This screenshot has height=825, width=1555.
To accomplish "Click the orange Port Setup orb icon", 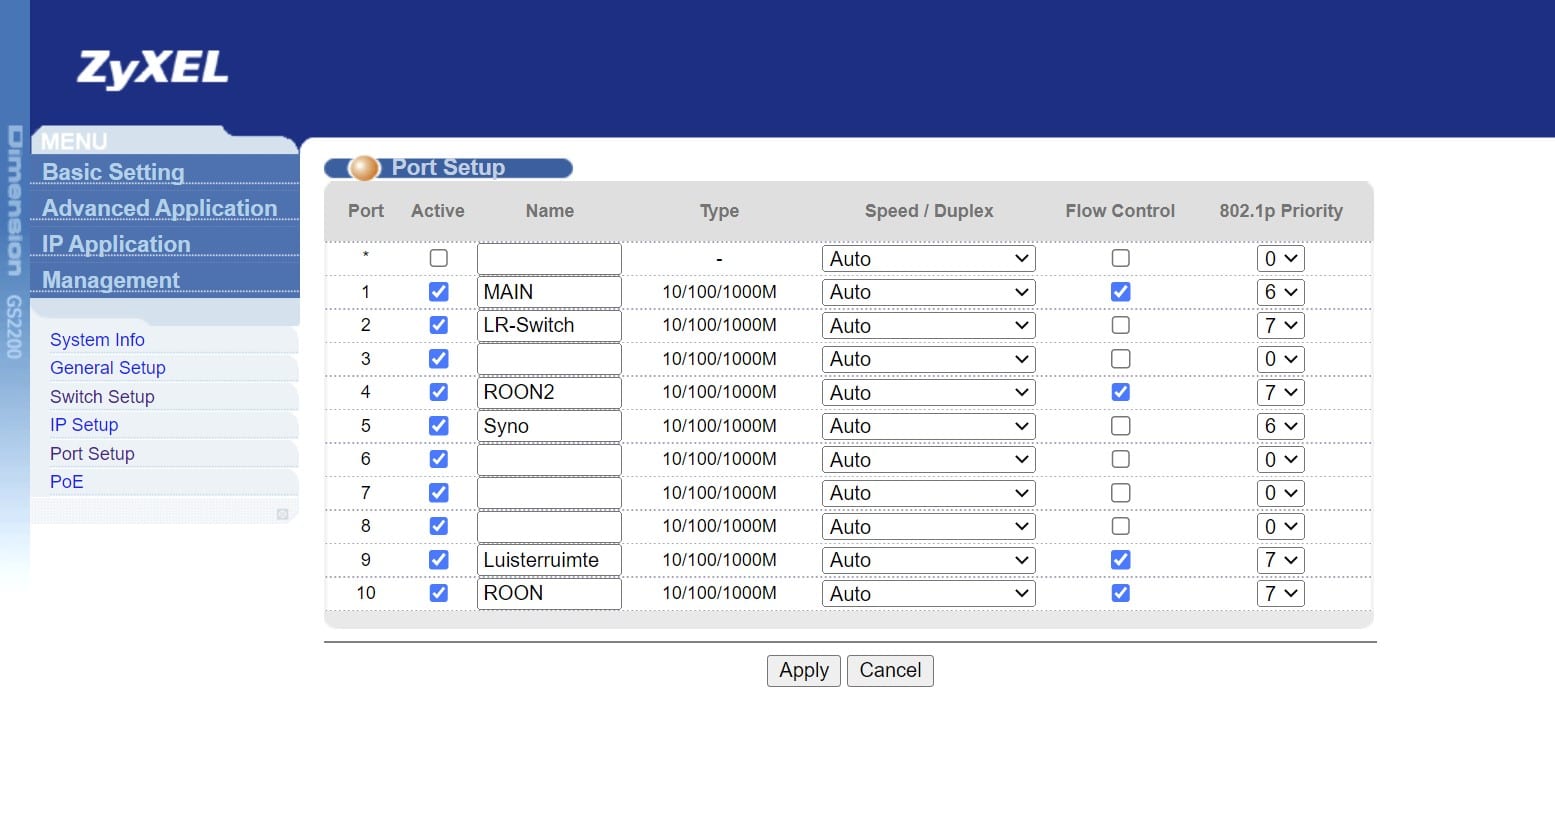I will pyautogui.click(x=364, y=168).
